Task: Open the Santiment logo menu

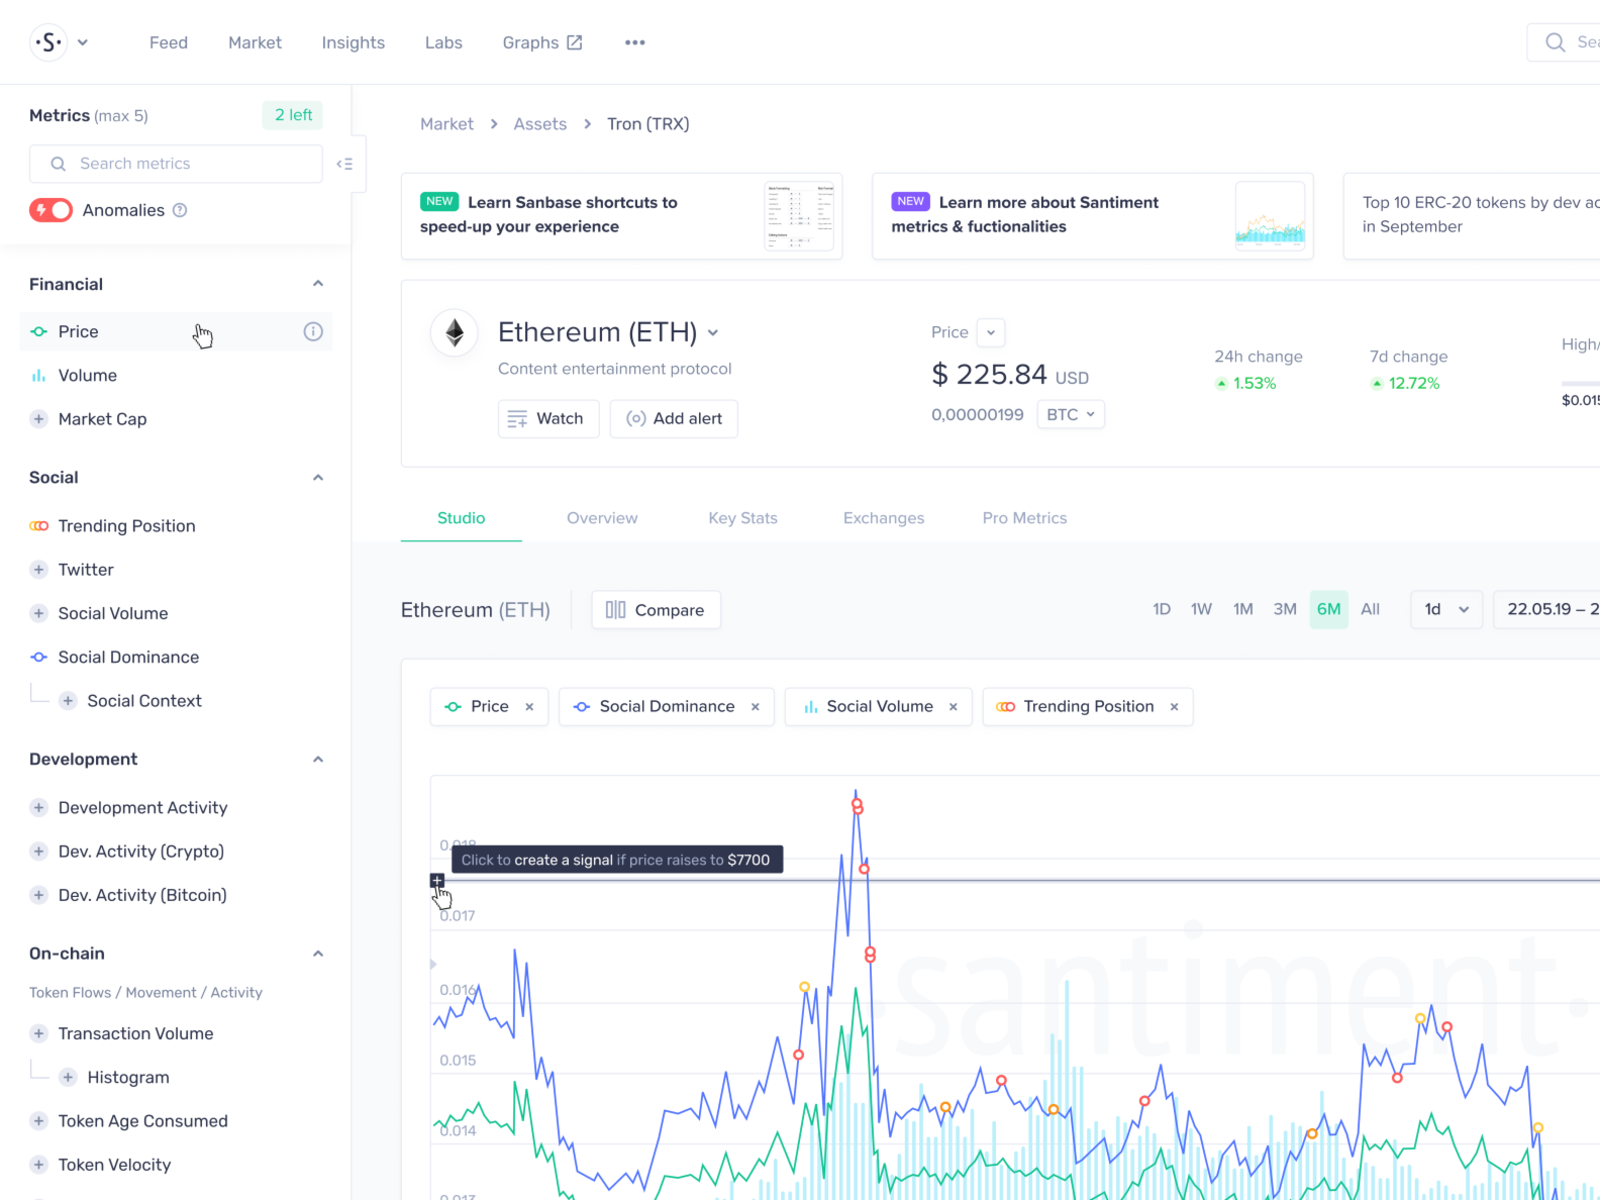Action: tap(48, 42)
